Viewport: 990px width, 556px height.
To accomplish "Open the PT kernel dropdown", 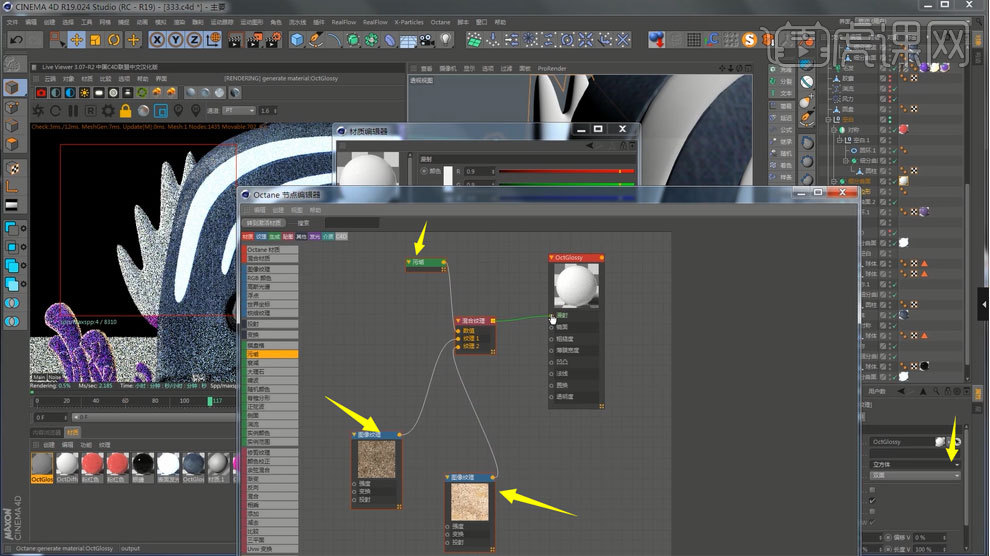I will [x=241, y=110].
